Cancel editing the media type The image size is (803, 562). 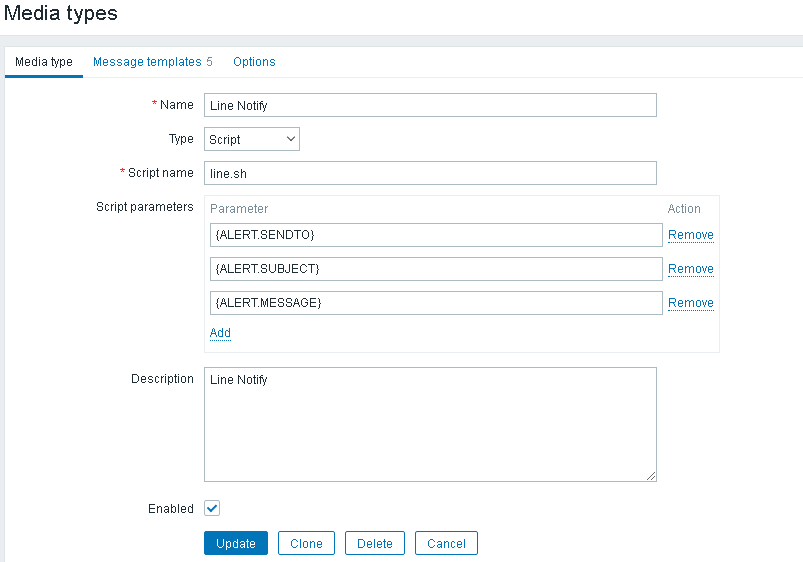click(x=446, y=543)
